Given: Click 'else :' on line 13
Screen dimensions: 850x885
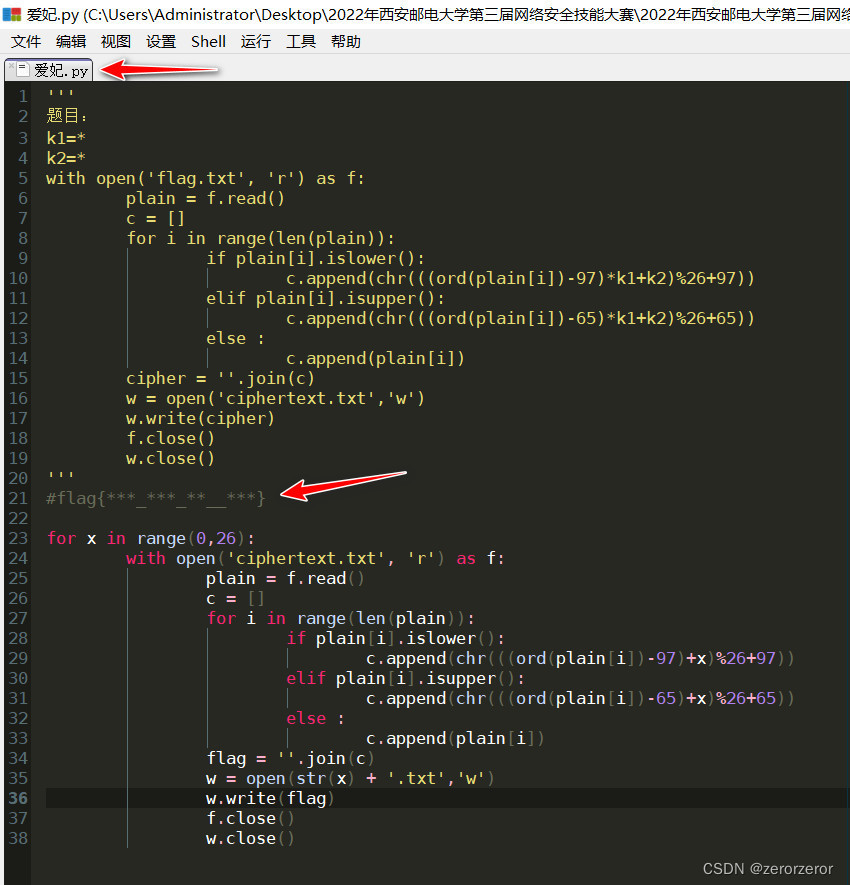Looking at the screenshot, I should 235,339.
